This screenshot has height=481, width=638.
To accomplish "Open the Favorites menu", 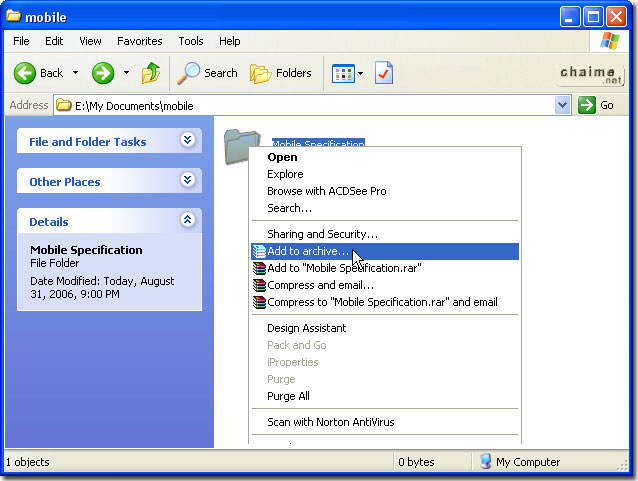I will (x=139, y=41).
